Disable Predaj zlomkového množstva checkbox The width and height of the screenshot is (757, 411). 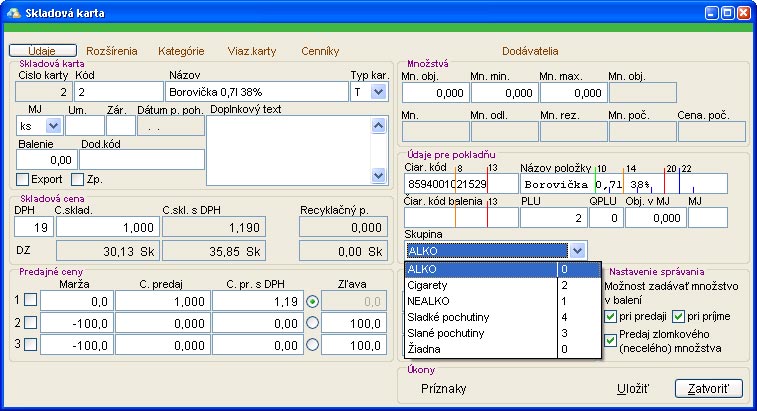coord(610,341)
